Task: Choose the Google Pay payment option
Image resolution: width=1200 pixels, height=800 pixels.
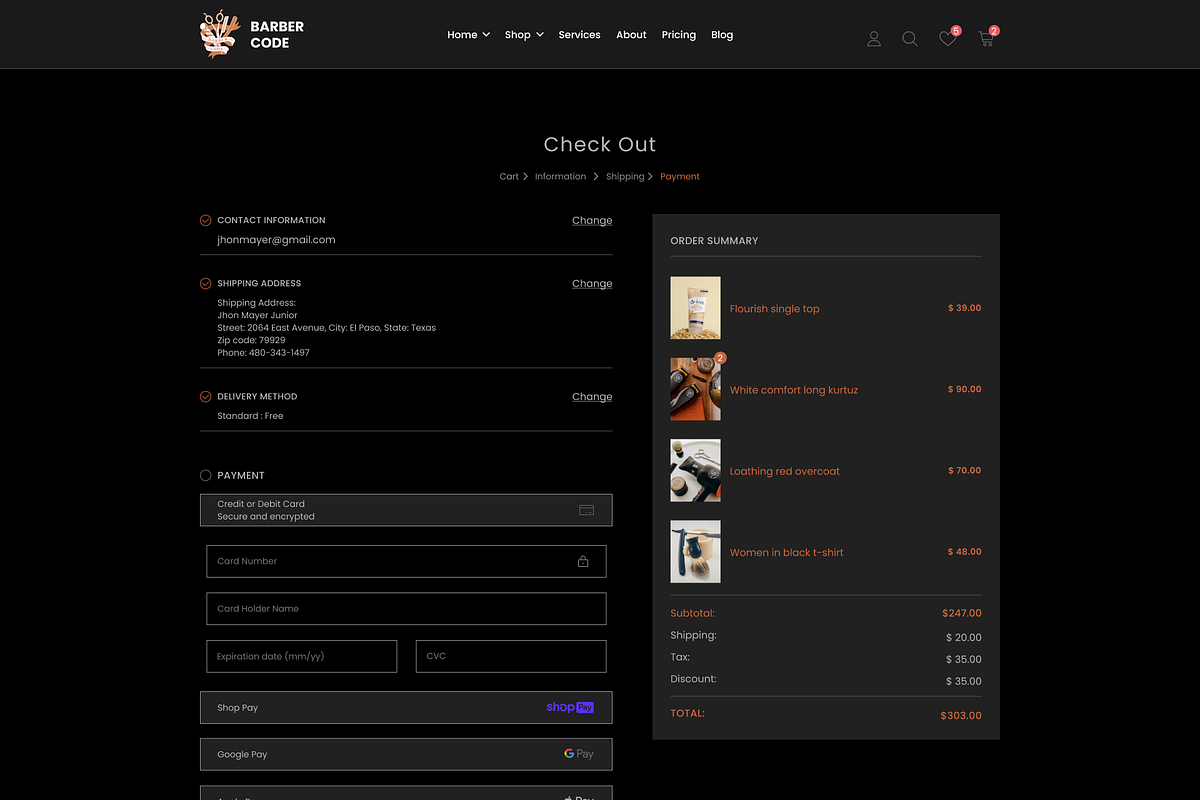Action: tap(406, 754)
